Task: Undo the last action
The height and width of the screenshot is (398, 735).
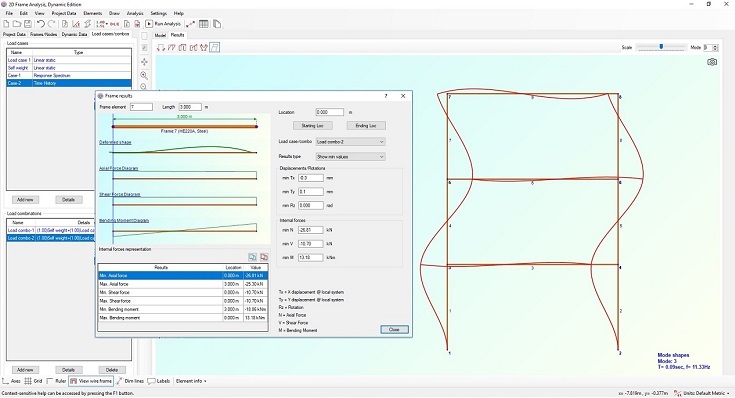Action: coord(40,24)
